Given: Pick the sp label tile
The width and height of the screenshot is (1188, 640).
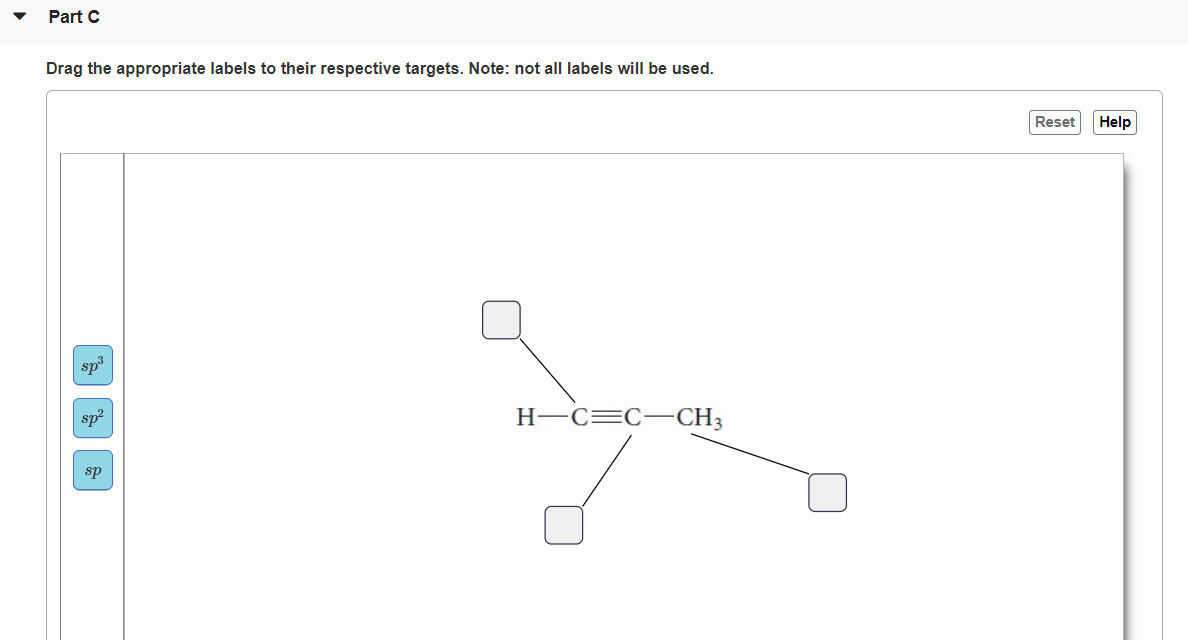Looking at the screenshot, I should click(93, 470).
